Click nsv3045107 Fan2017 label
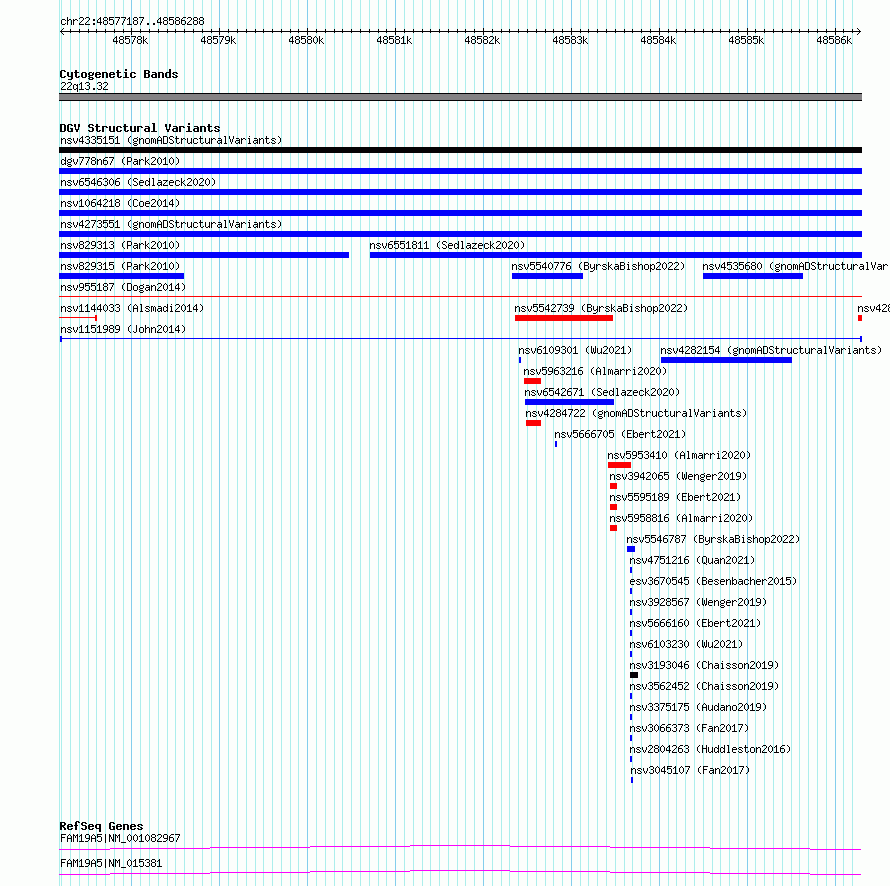Screen dimensions: 890x886 tap(690, 770)
